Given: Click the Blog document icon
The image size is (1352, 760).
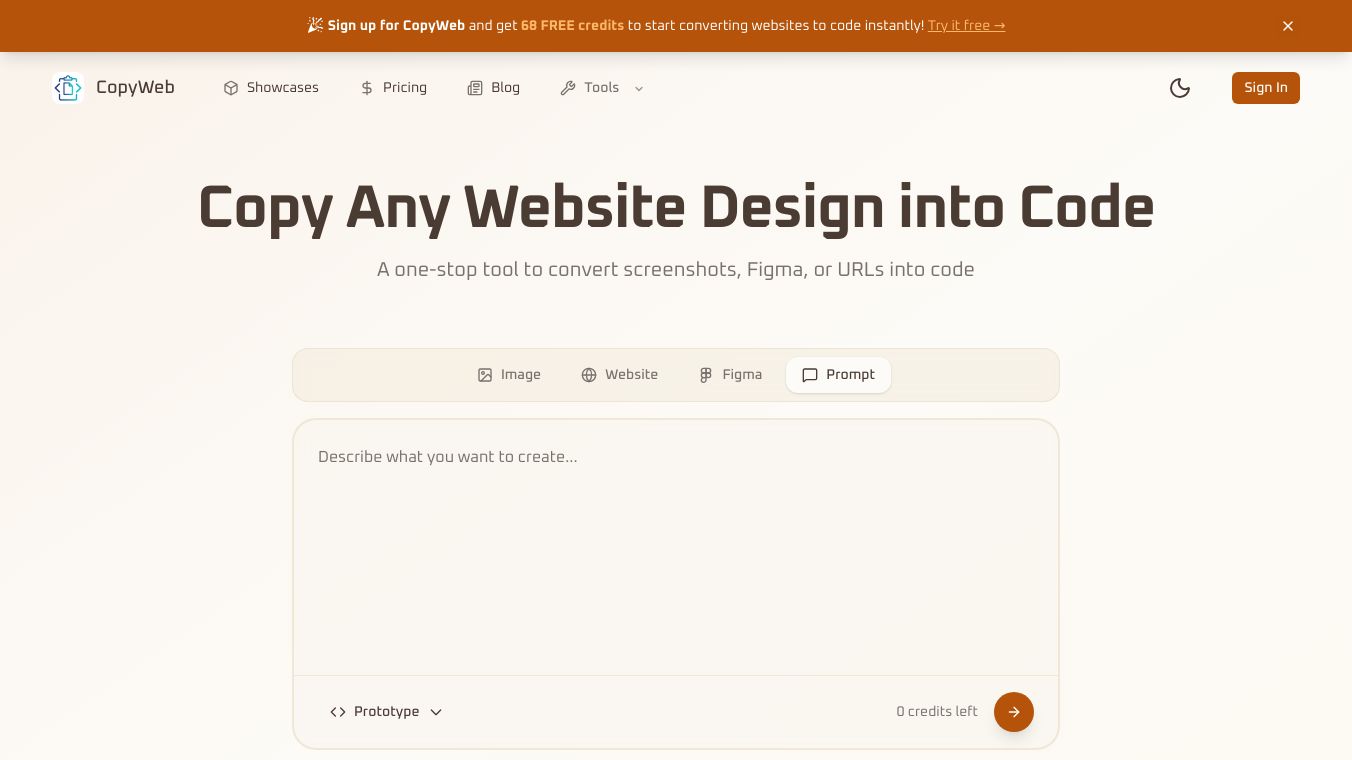Looking at the screenshot, I should point(475,88).
